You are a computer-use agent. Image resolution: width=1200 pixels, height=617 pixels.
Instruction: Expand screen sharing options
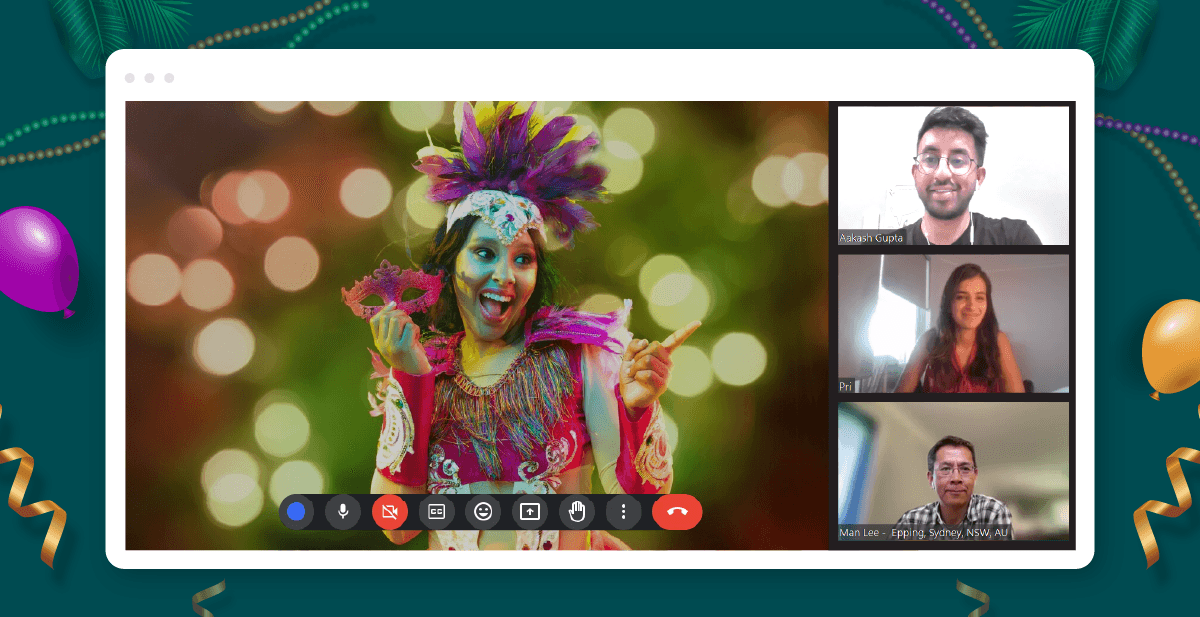click(530, 512)
